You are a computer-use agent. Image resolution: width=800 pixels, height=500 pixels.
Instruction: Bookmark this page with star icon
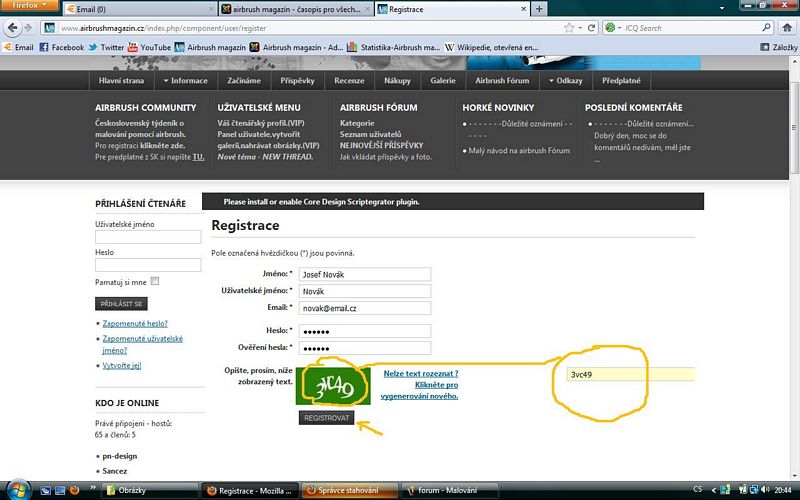click(x=567, y=28)
